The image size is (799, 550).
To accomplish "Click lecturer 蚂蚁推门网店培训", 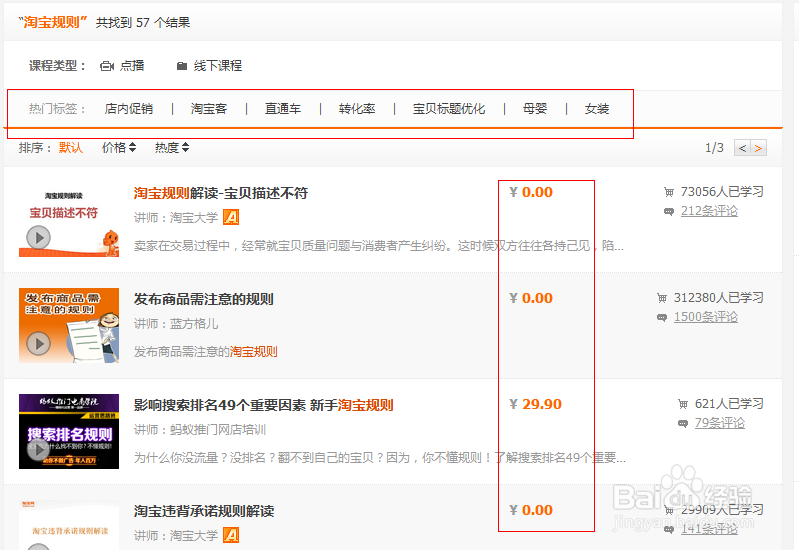I will (x=218, y=430).
